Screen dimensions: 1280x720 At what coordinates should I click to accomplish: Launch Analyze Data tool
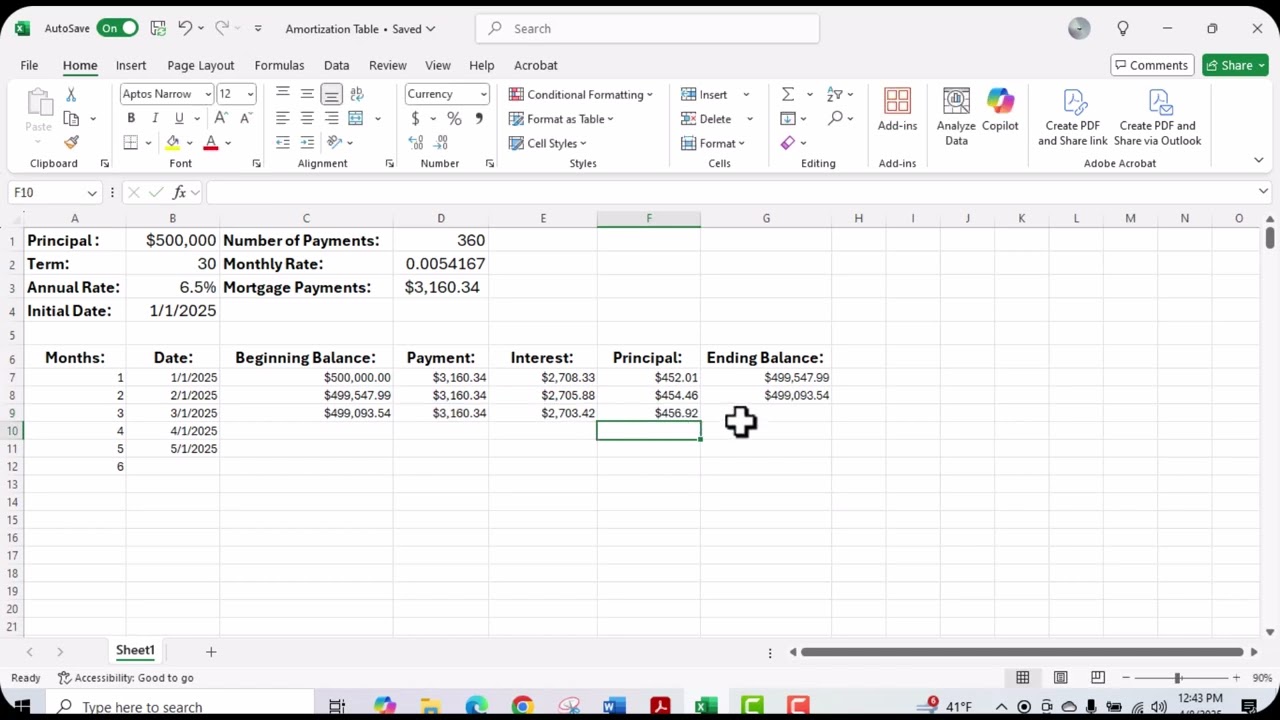[x=956, y=117]
